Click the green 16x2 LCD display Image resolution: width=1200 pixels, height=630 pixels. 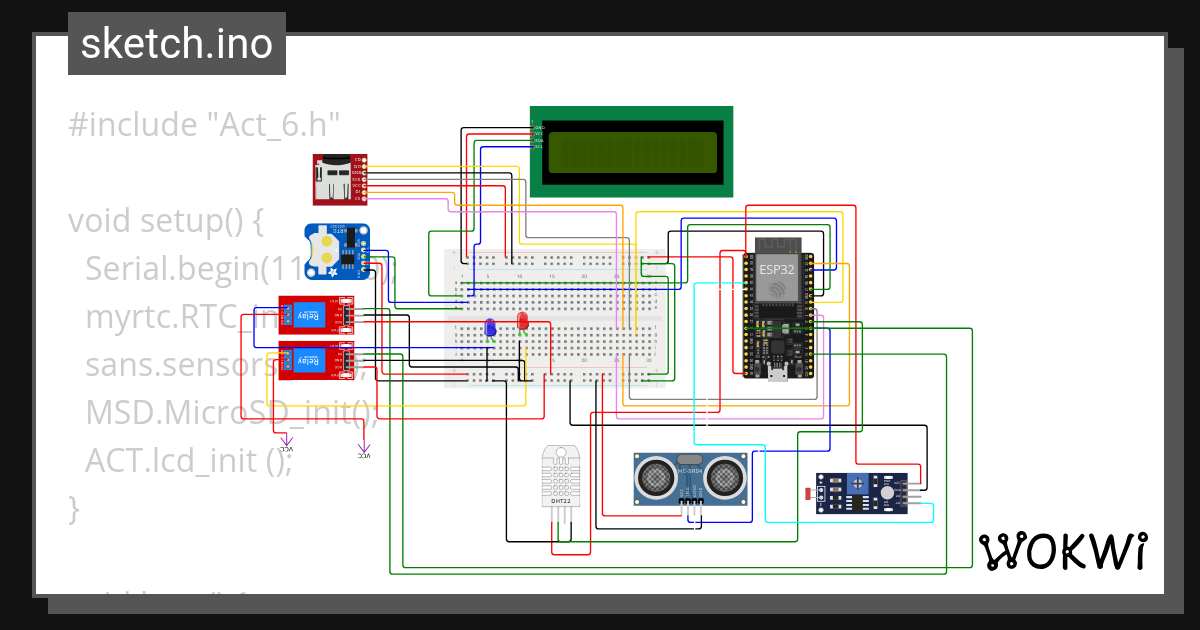click(630, 152)
